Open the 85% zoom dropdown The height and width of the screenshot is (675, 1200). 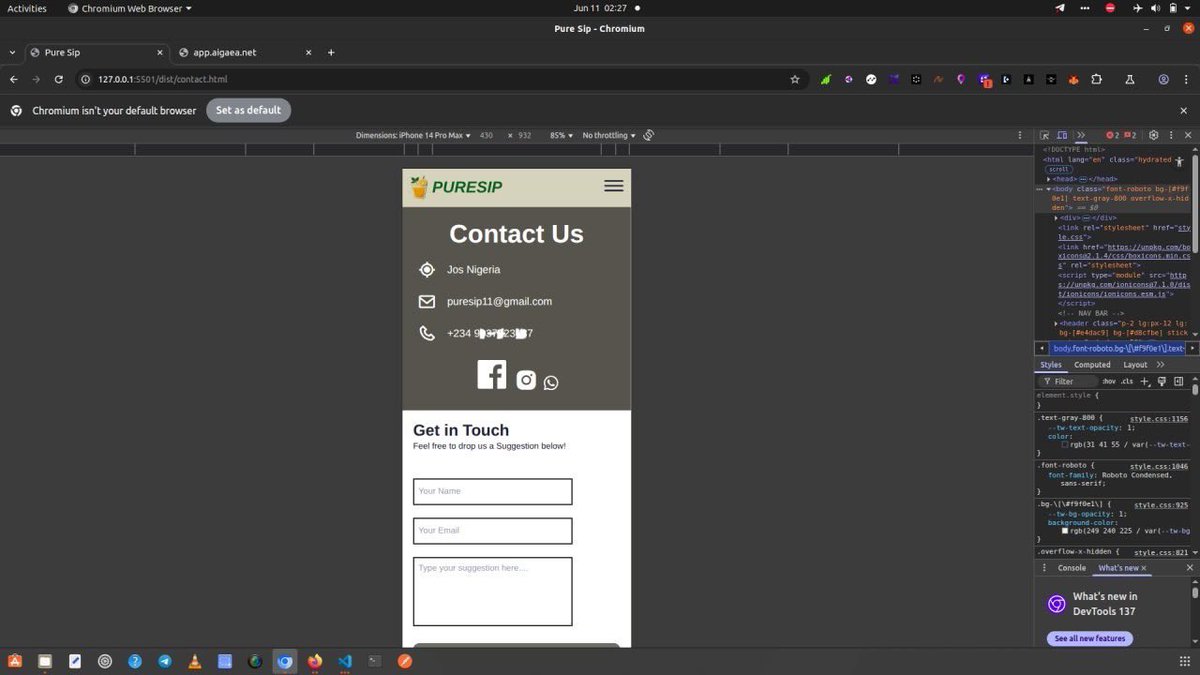tap(563, 135)
